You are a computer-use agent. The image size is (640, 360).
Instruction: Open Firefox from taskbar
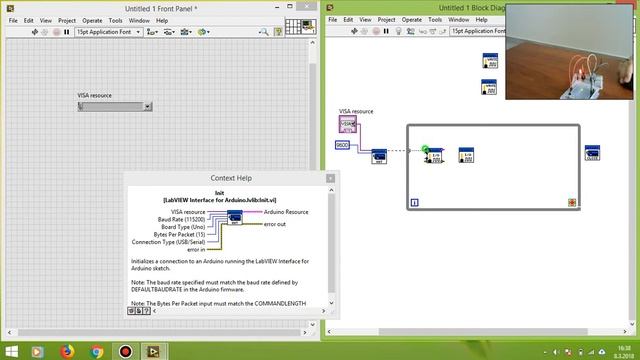pyautogui.click(x=67, y=351)
